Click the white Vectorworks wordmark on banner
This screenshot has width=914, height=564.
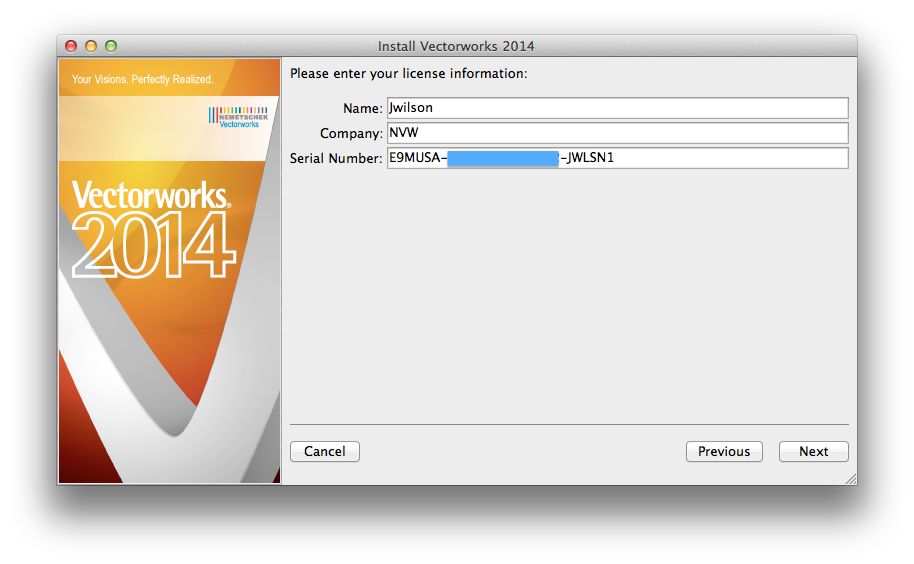[x=150, y=194]
